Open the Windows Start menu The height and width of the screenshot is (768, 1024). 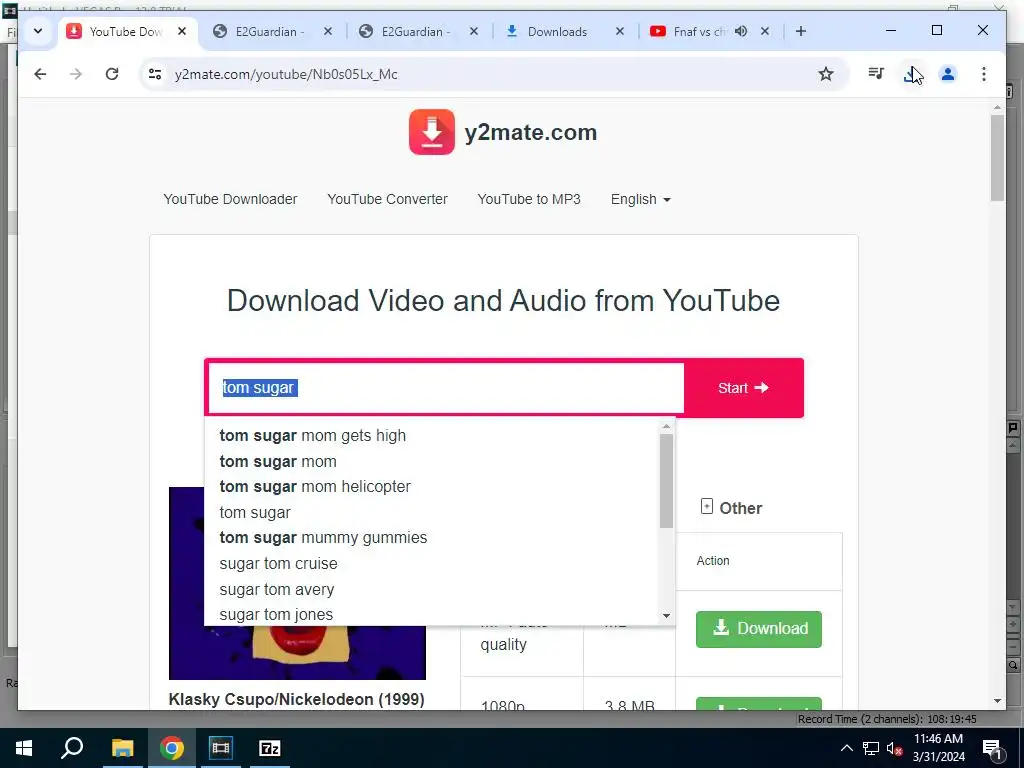[x=24, y=748]
